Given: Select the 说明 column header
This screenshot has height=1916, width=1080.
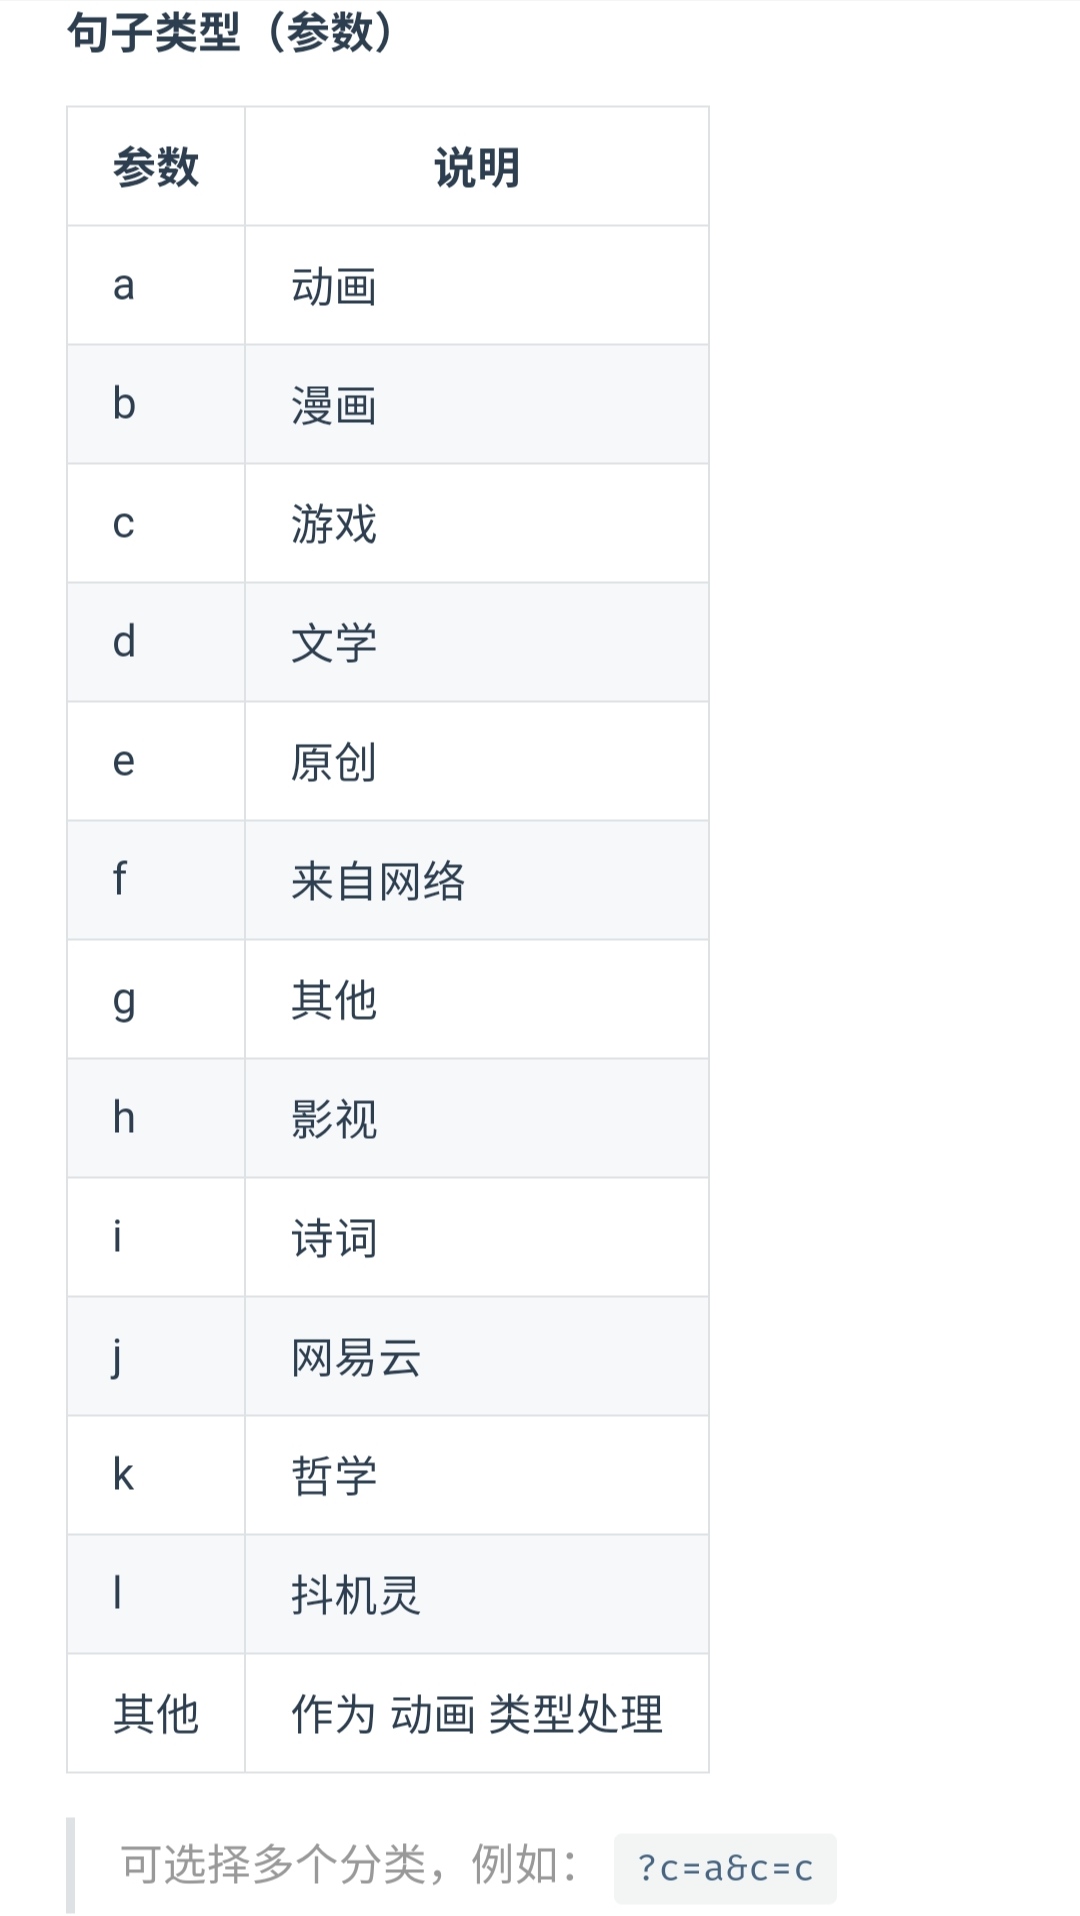Looking at the screenshot, I should (477, 166).
